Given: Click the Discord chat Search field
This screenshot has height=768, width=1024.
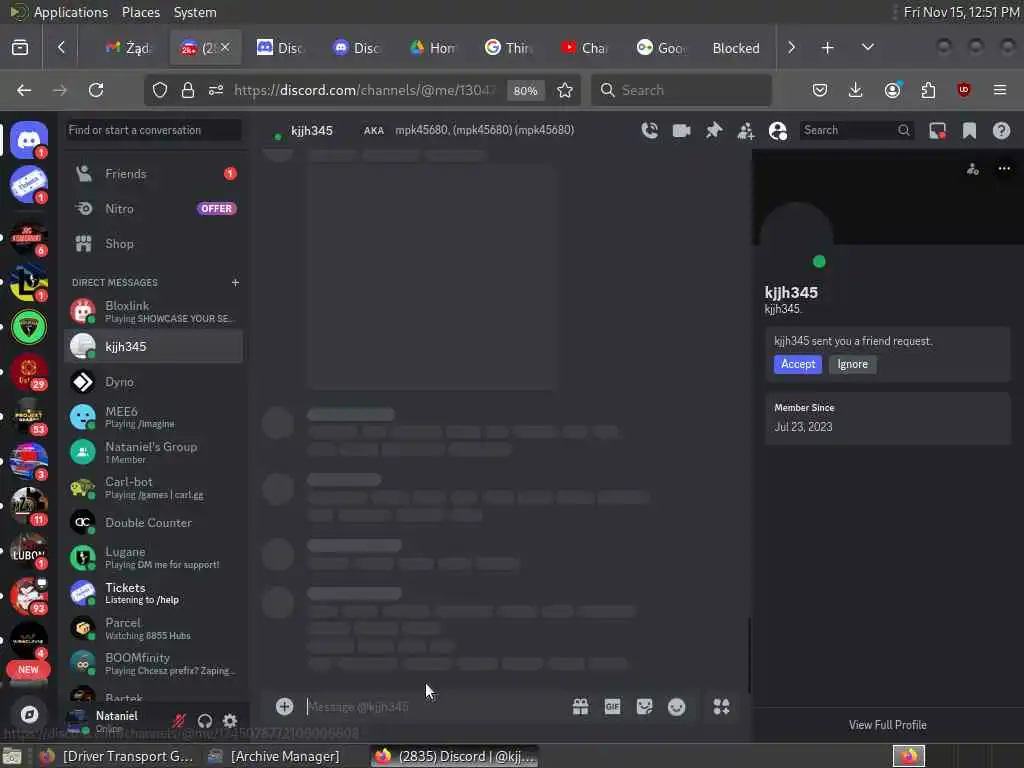Looking at the screenshot, I should (856, 131).
